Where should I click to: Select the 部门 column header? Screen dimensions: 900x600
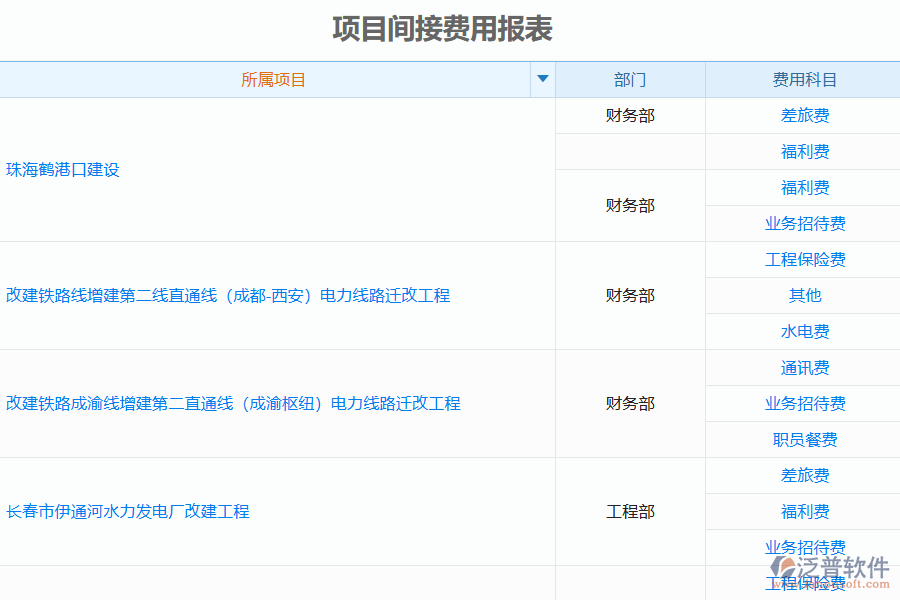tap(630, 79)
